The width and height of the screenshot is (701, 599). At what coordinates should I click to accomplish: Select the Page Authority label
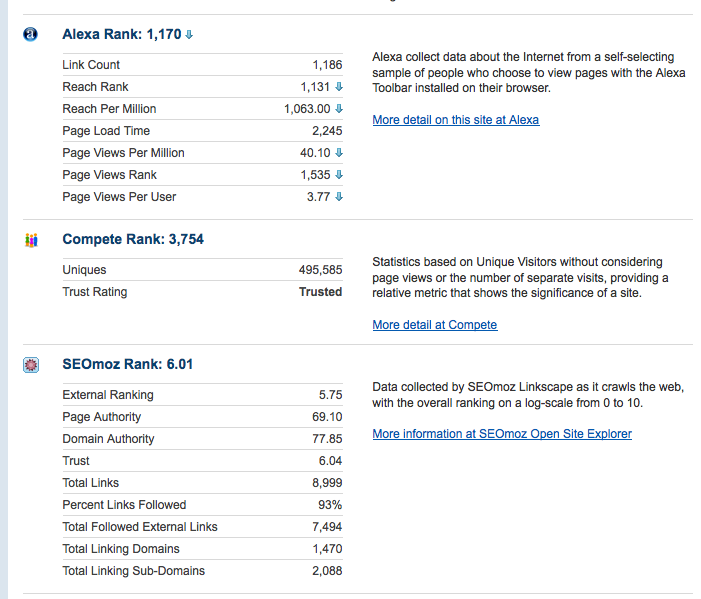102,417
